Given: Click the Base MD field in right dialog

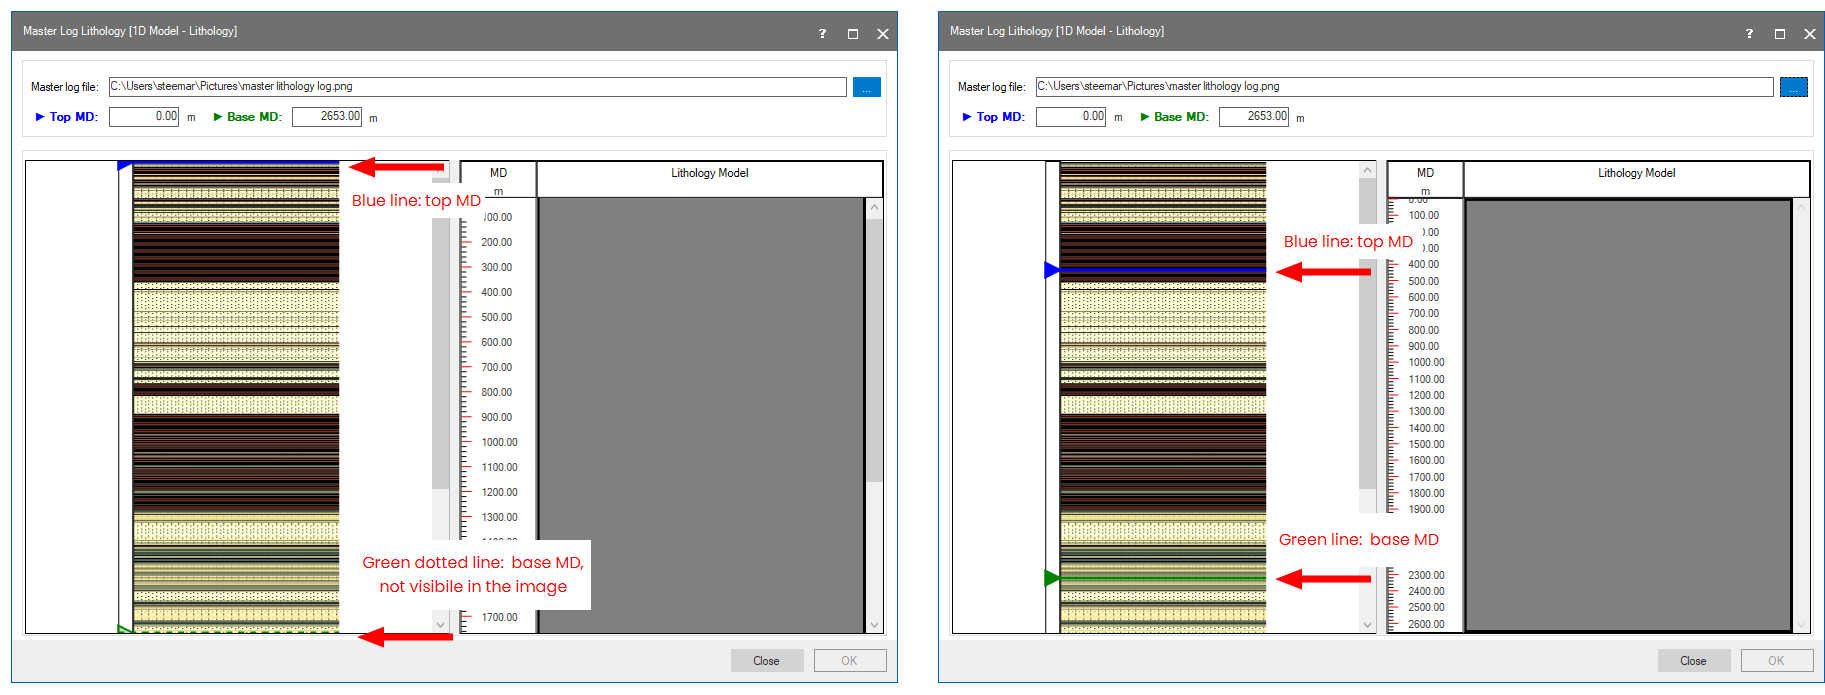Looking at the screenshot, I should coord(1254,117).
